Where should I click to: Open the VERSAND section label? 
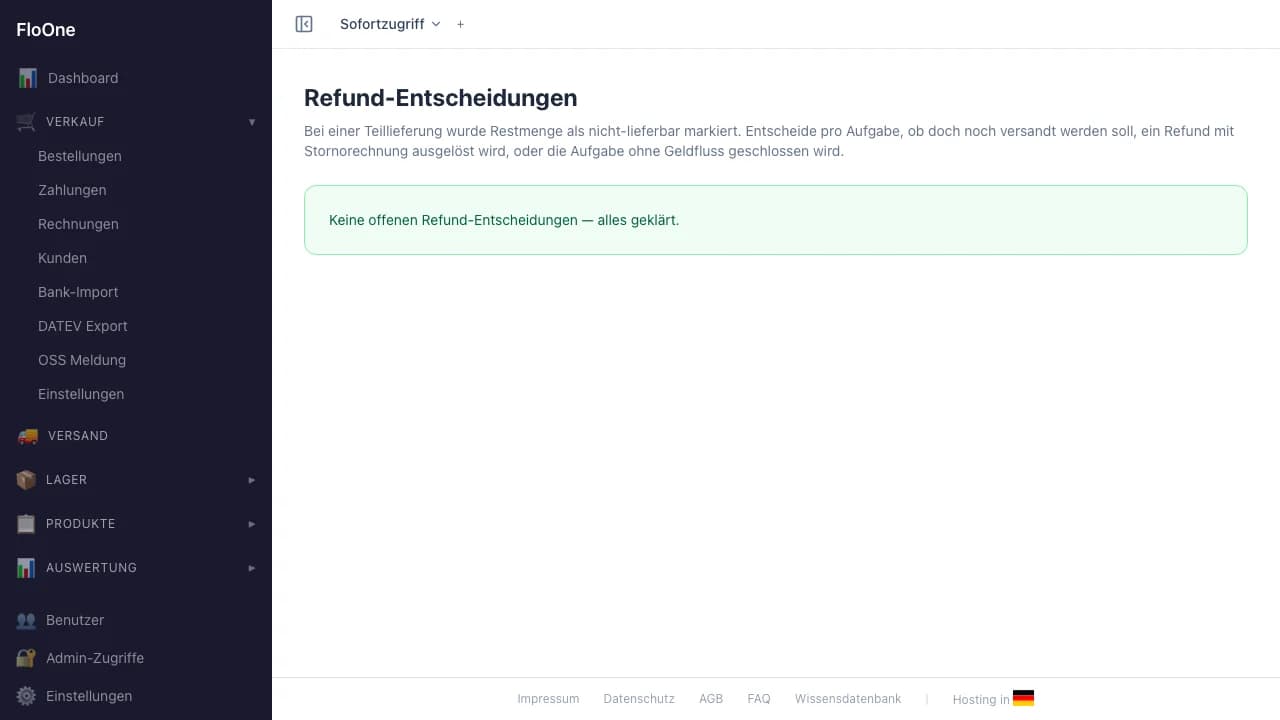[78, 436]
